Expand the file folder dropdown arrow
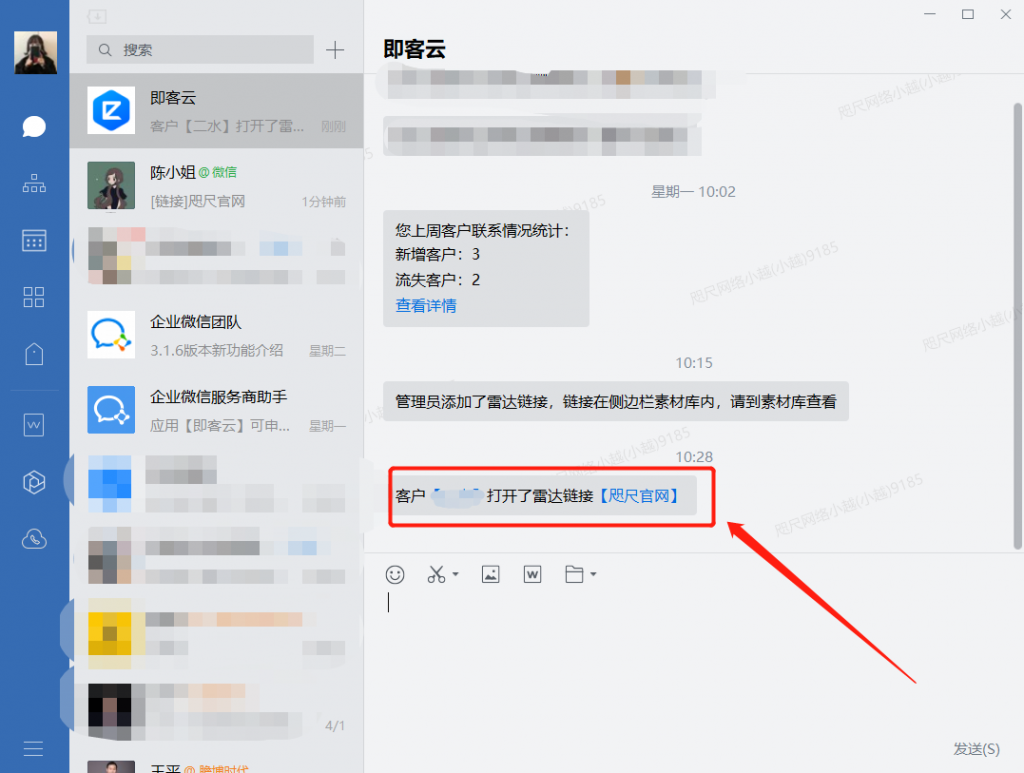Screen dimensions: 1024x773 point(593,575)
